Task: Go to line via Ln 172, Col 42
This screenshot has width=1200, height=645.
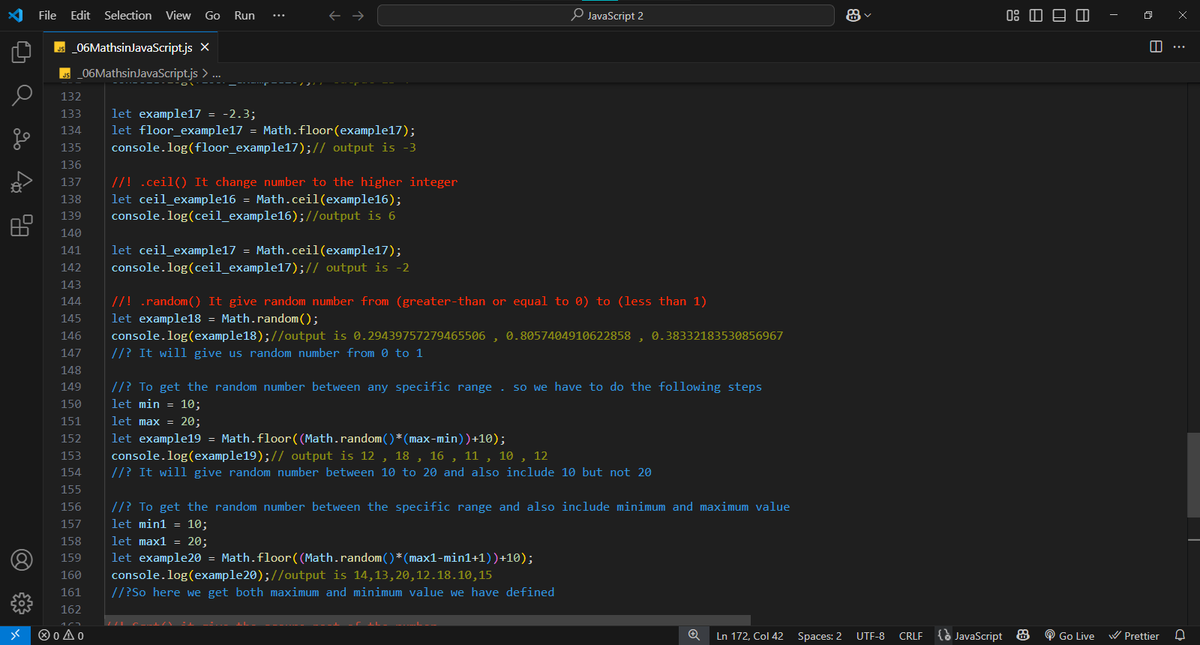Action: pos(750,635)
